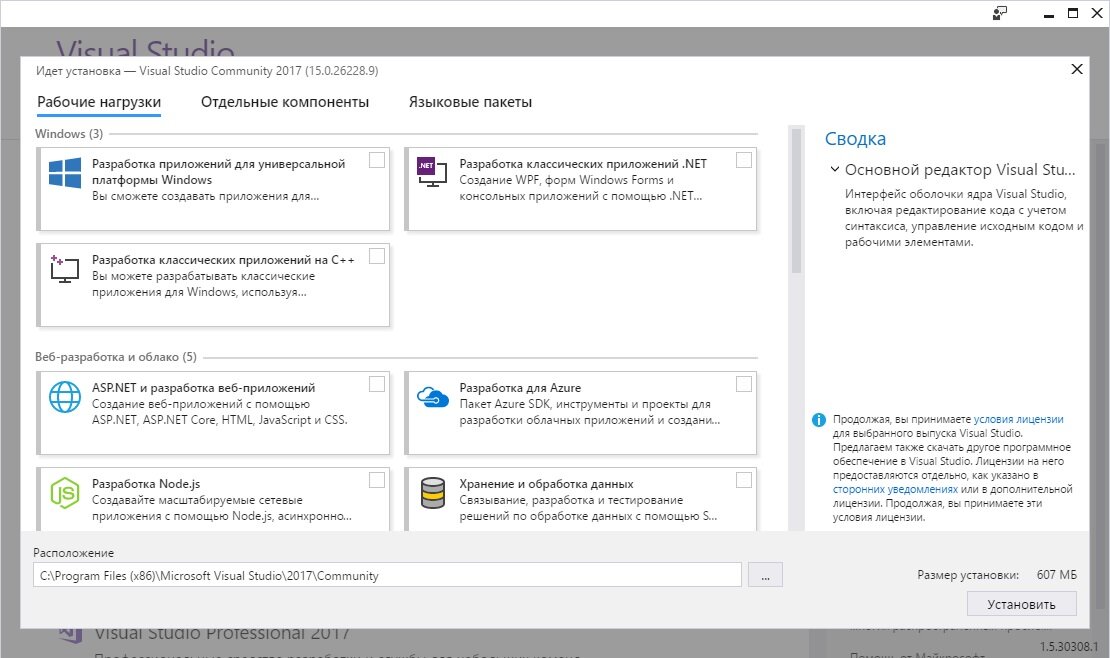1110x658 pixels.
Task: Open the сторонних уведомлениях link
Action: 896,489
